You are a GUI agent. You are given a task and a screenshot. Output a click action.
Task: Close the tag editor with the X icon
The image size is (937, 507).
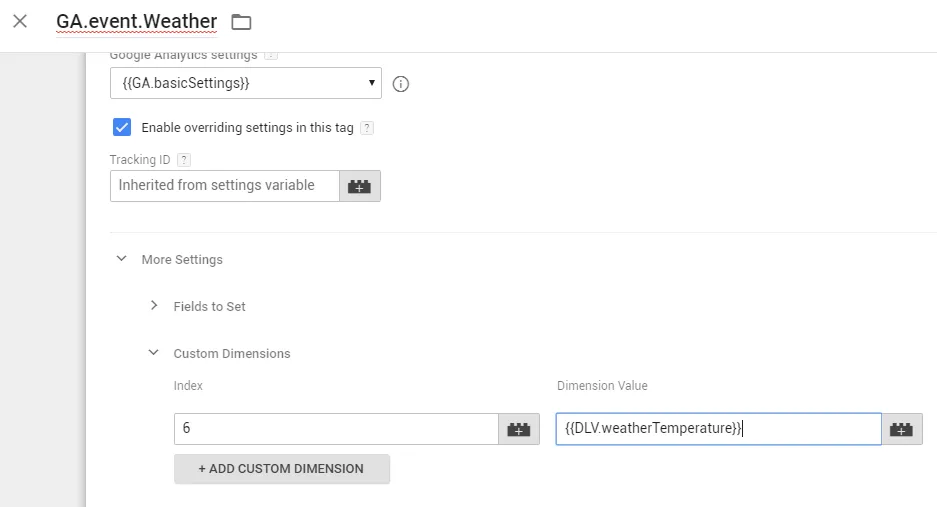[20, 22]
